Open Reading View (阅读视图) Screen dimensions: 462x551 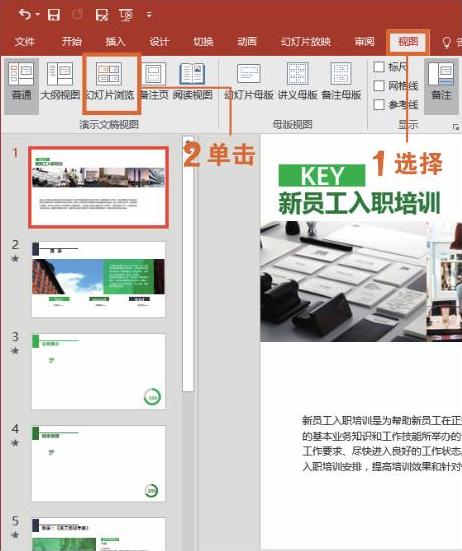192,82
